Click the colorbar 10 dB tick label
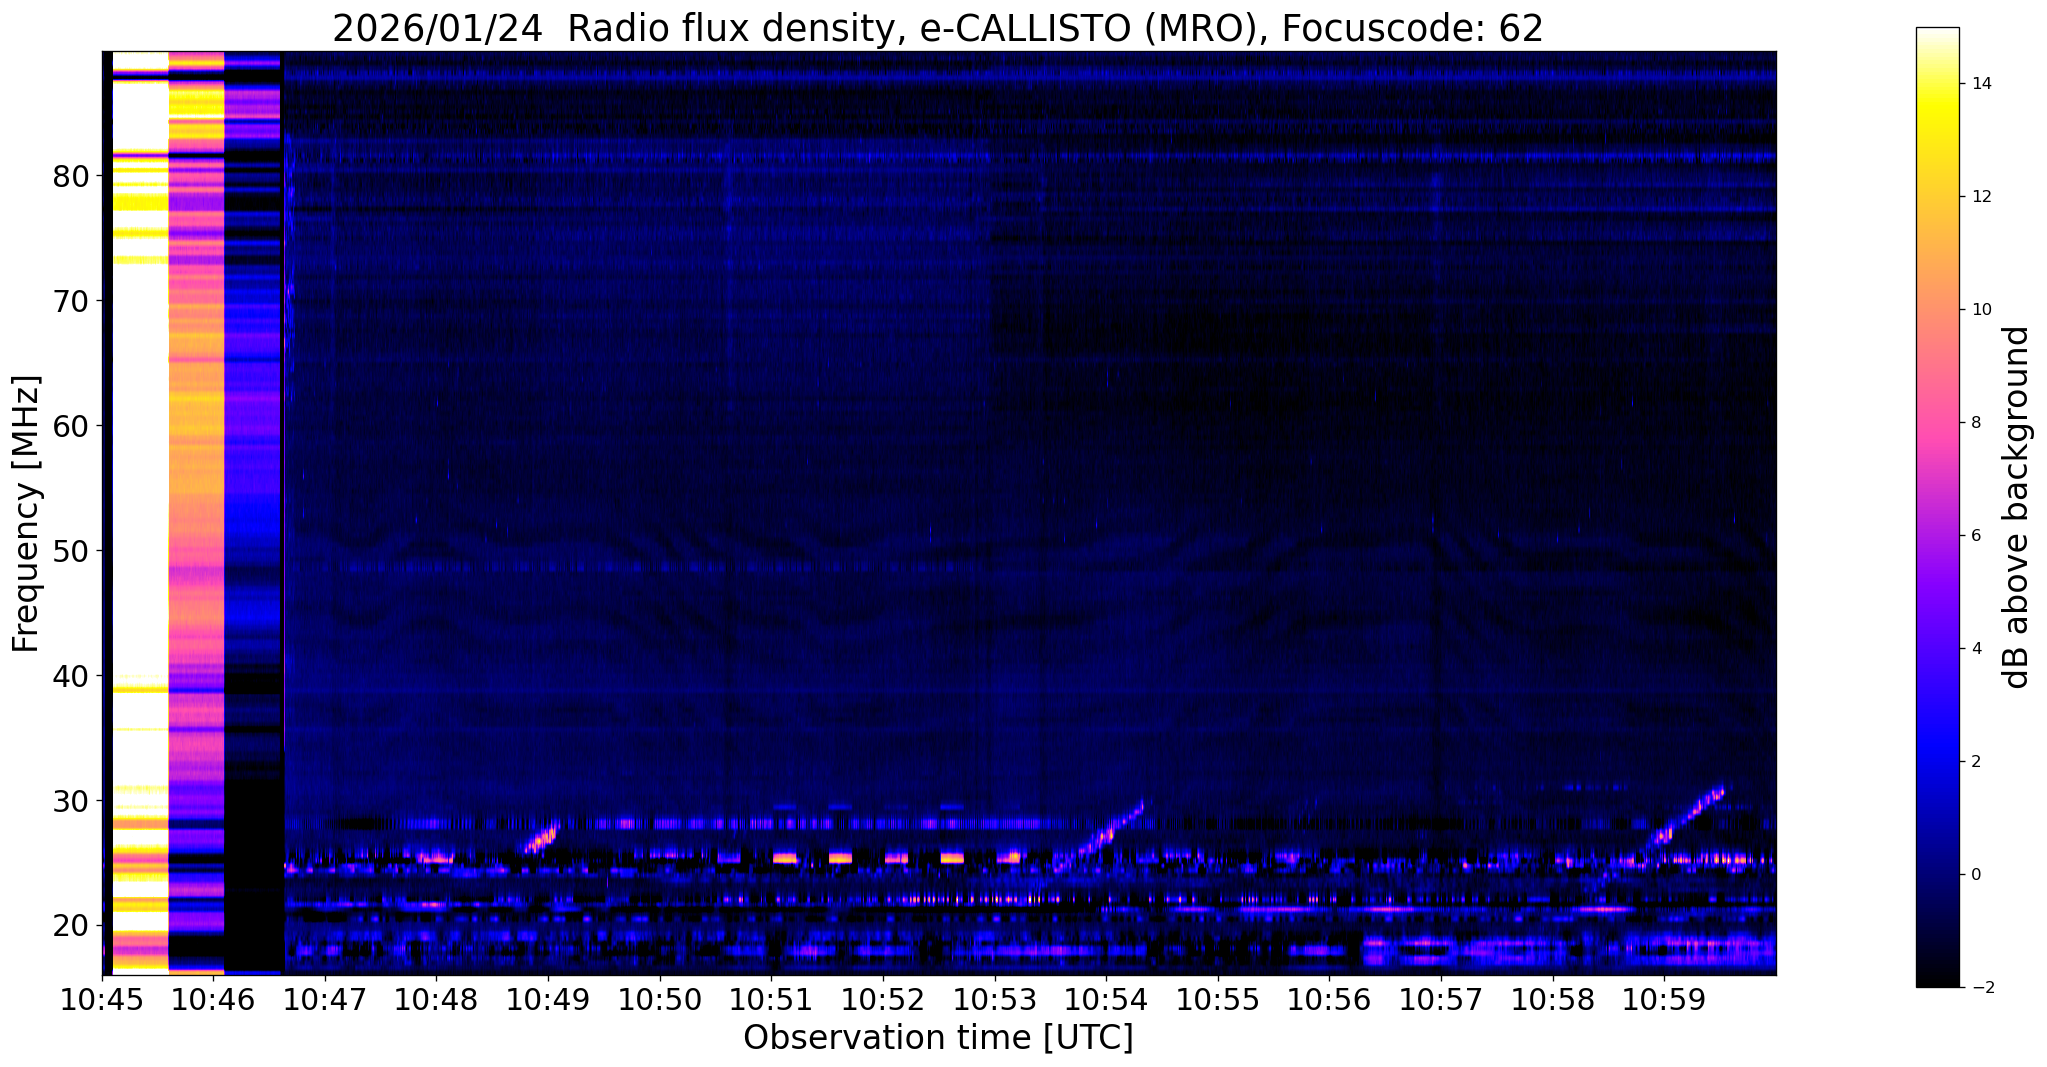The width and height of the screenshot is (2047, 1067). coord(1981,310)
